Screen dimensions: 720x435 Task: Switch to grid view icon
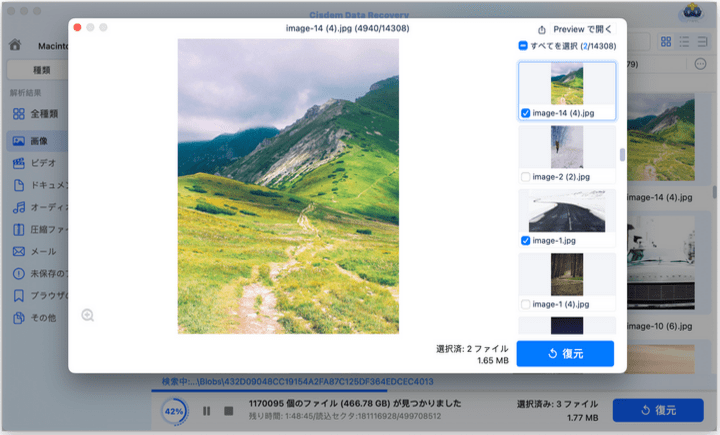point(667,41)
